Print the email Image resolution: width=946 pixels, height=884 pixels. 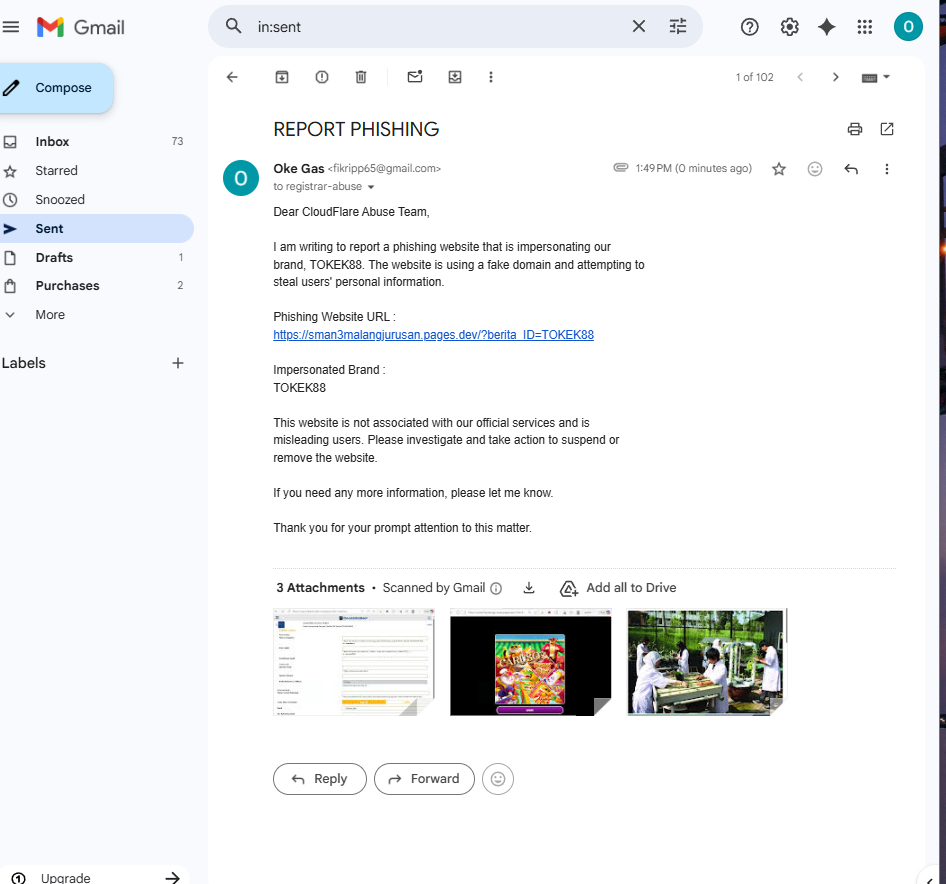(854, 129)
